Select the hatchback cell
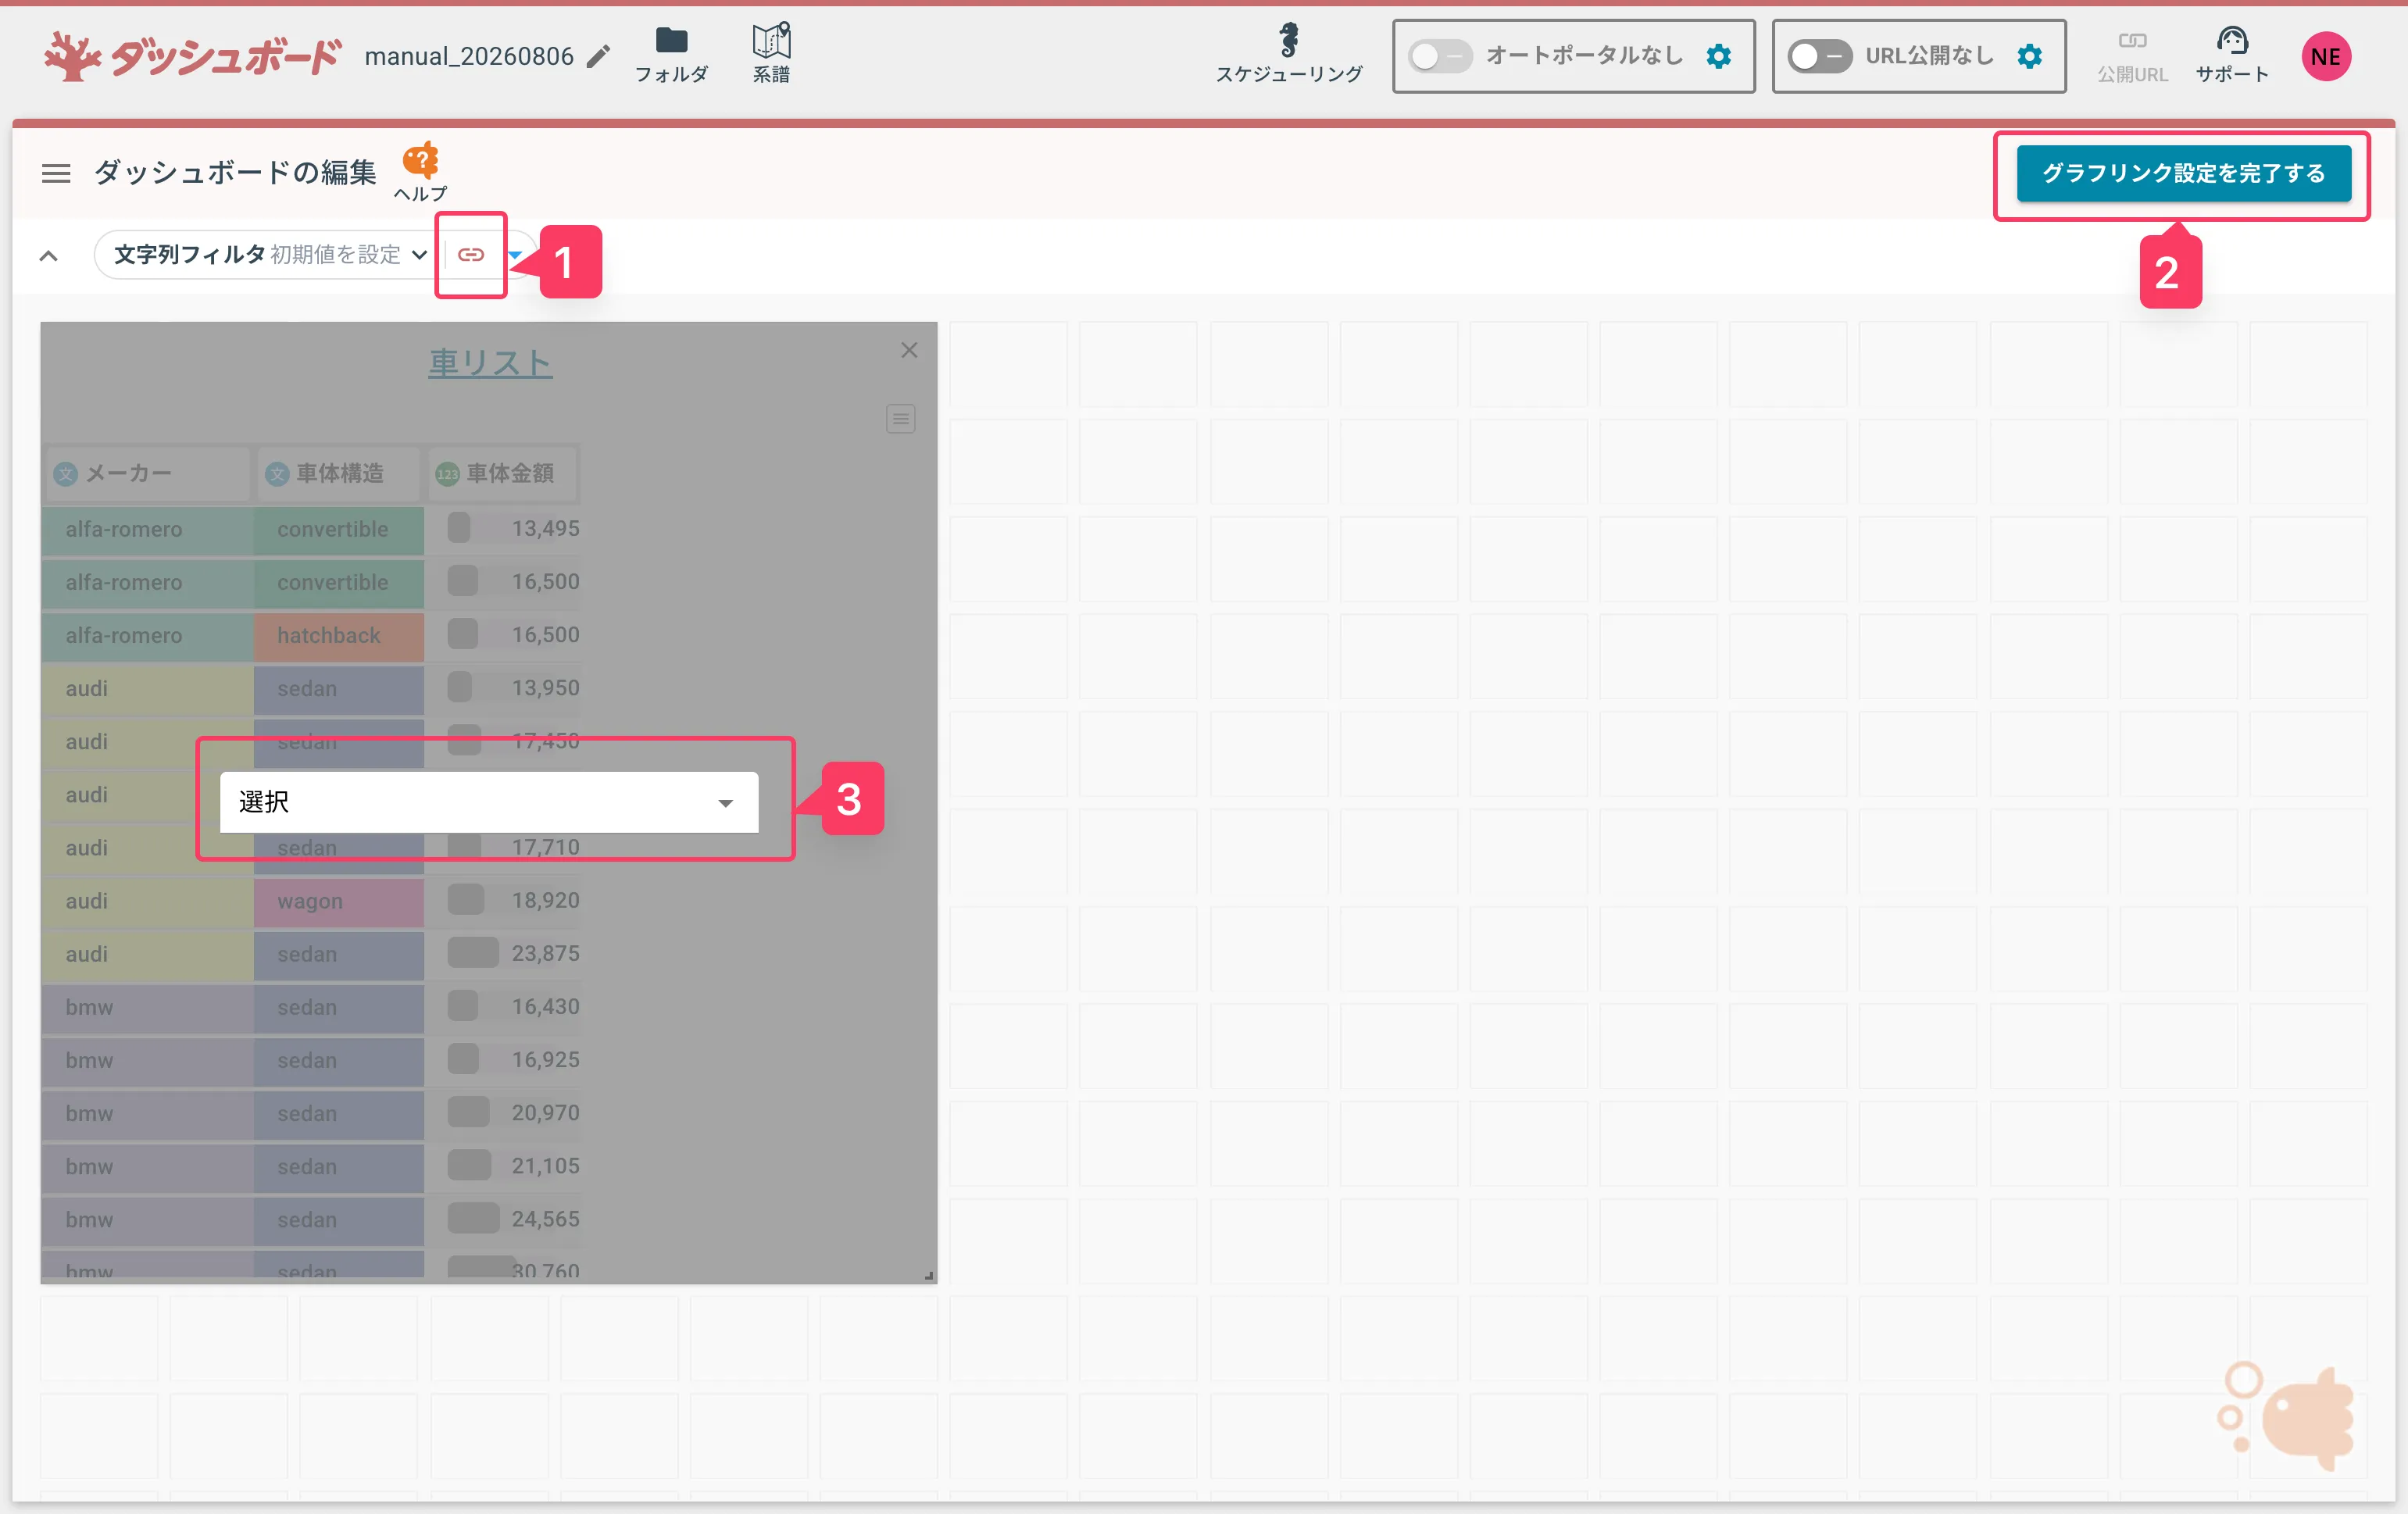Image resolution: width=2408 pixels, height=1514 pixels. 339,635
